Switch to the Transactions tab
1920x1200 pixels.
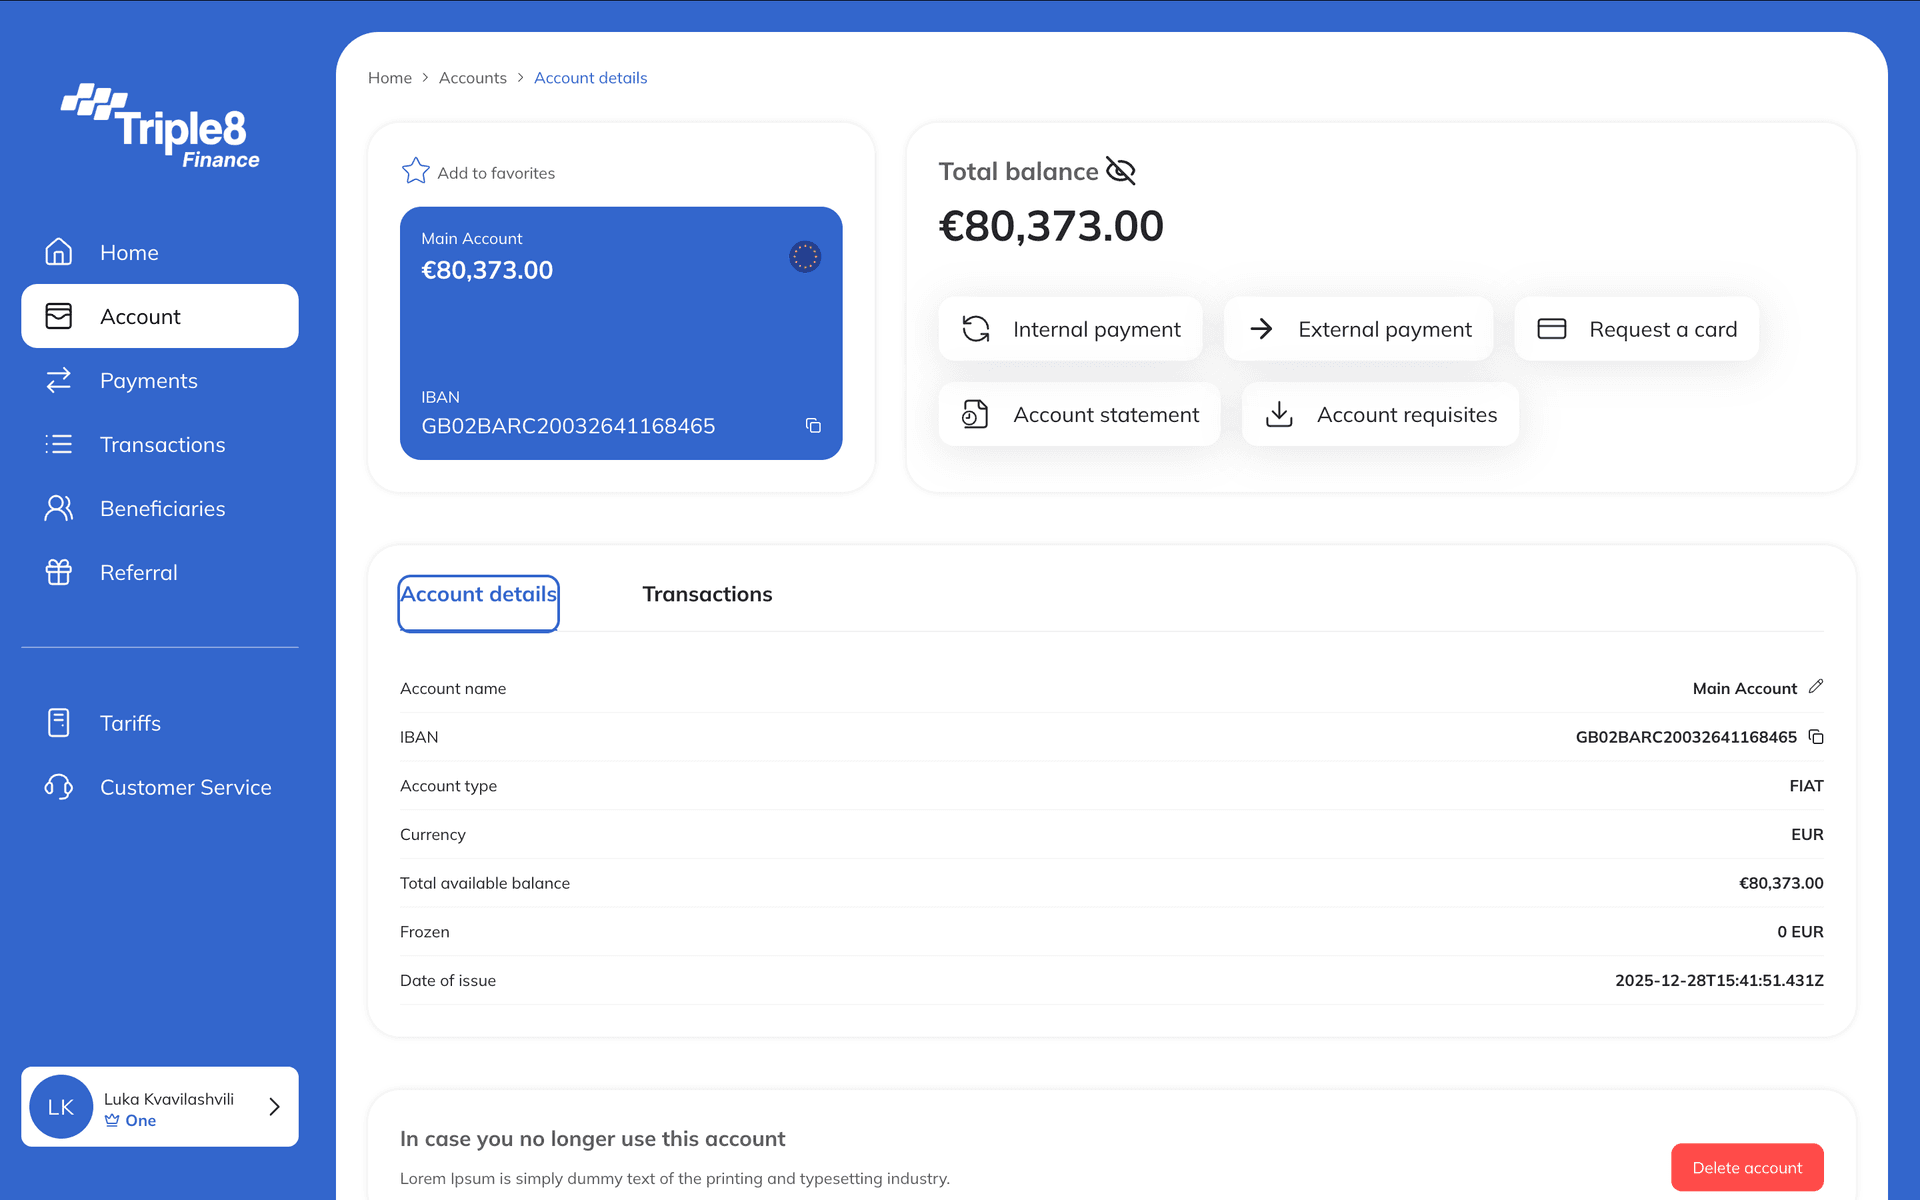(x=707, y=594)
